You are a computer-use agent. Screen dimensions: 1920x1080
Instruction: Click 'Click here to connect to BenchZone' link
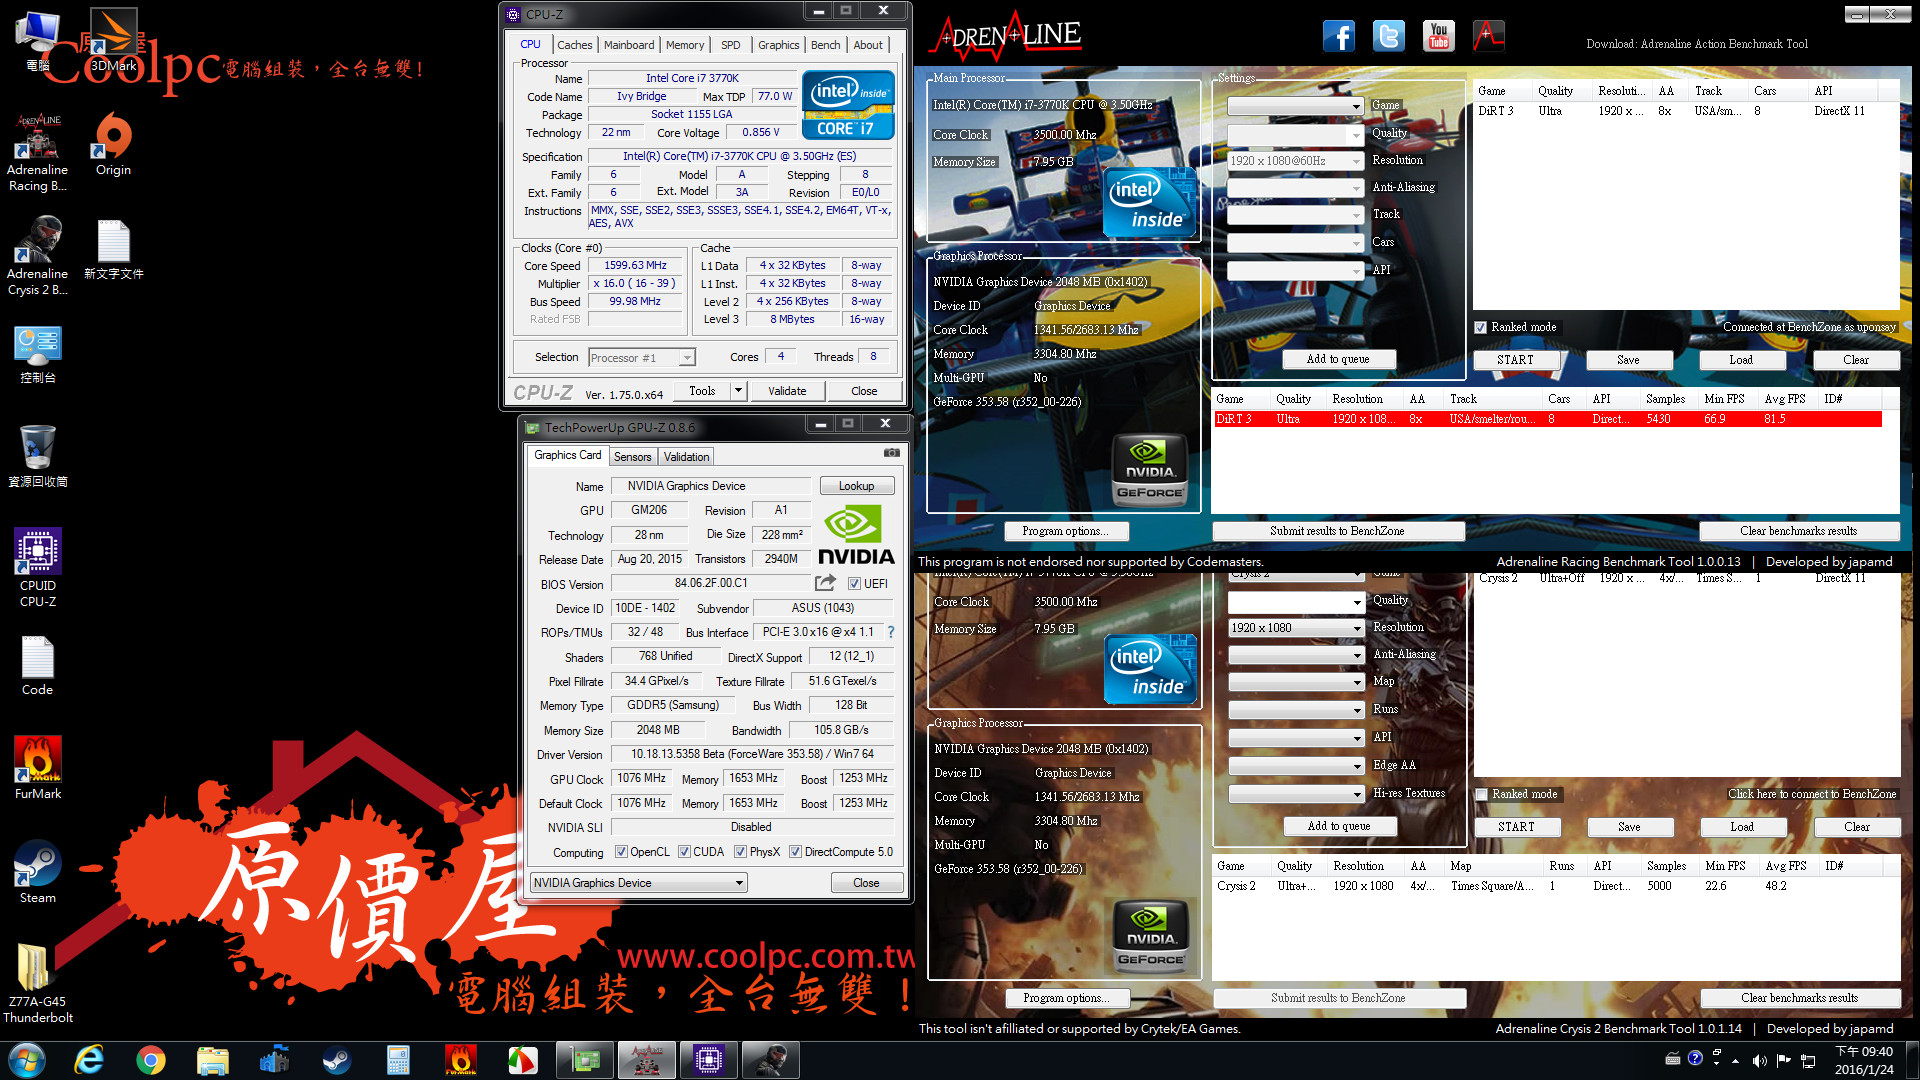click(1811, 794)
